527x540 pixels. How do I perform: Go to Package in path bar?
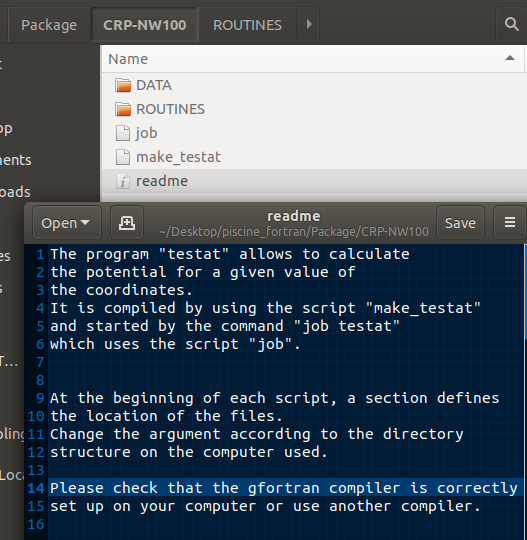[49, 25]
